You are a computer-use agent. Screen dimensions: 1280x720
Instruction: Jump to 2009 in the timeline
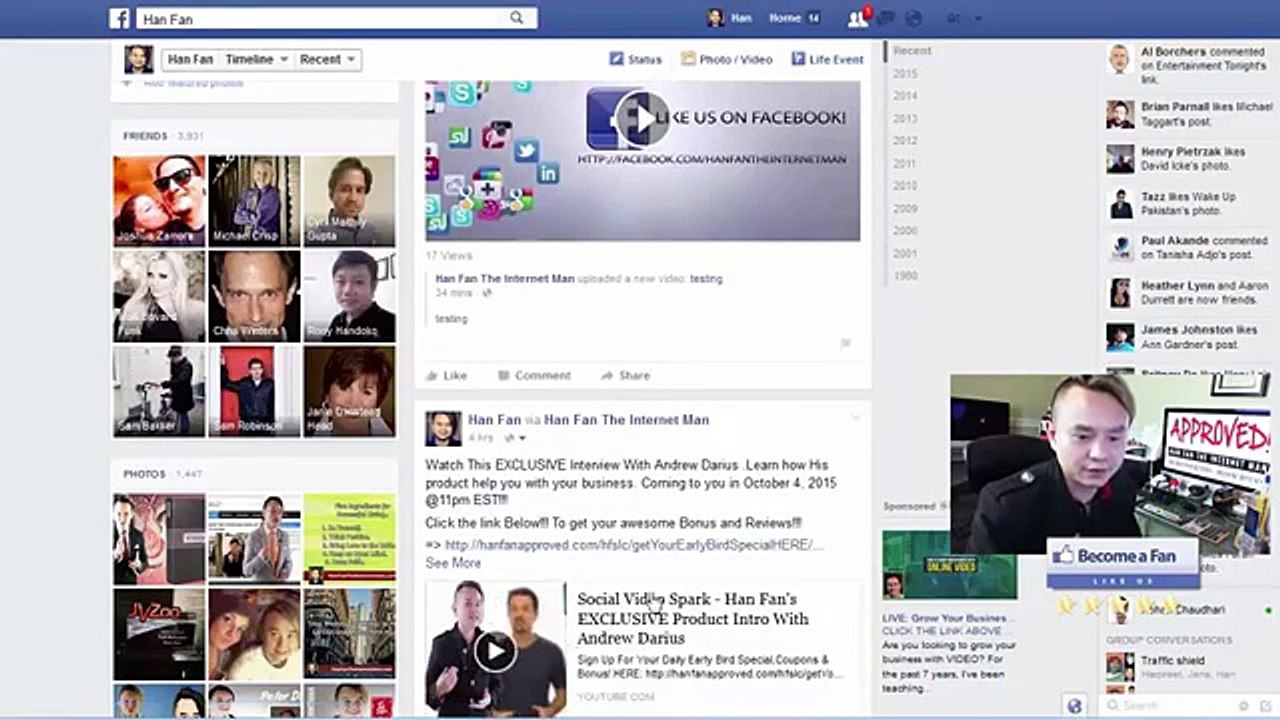click(905, 208)
